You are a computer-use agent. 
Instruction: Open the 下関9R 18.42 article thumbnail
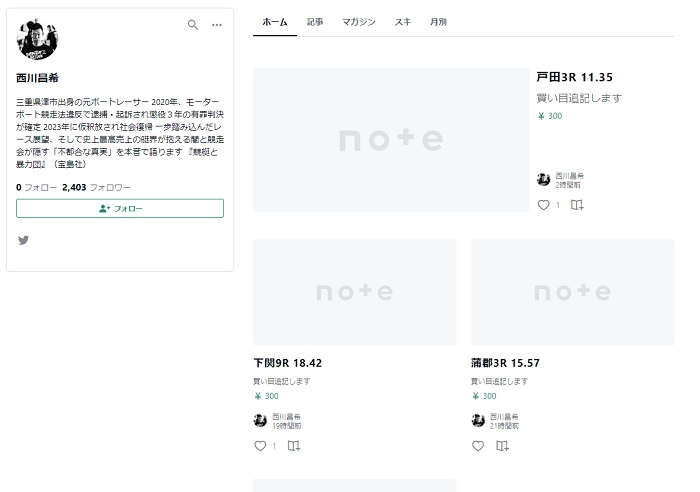click(355, 290)
